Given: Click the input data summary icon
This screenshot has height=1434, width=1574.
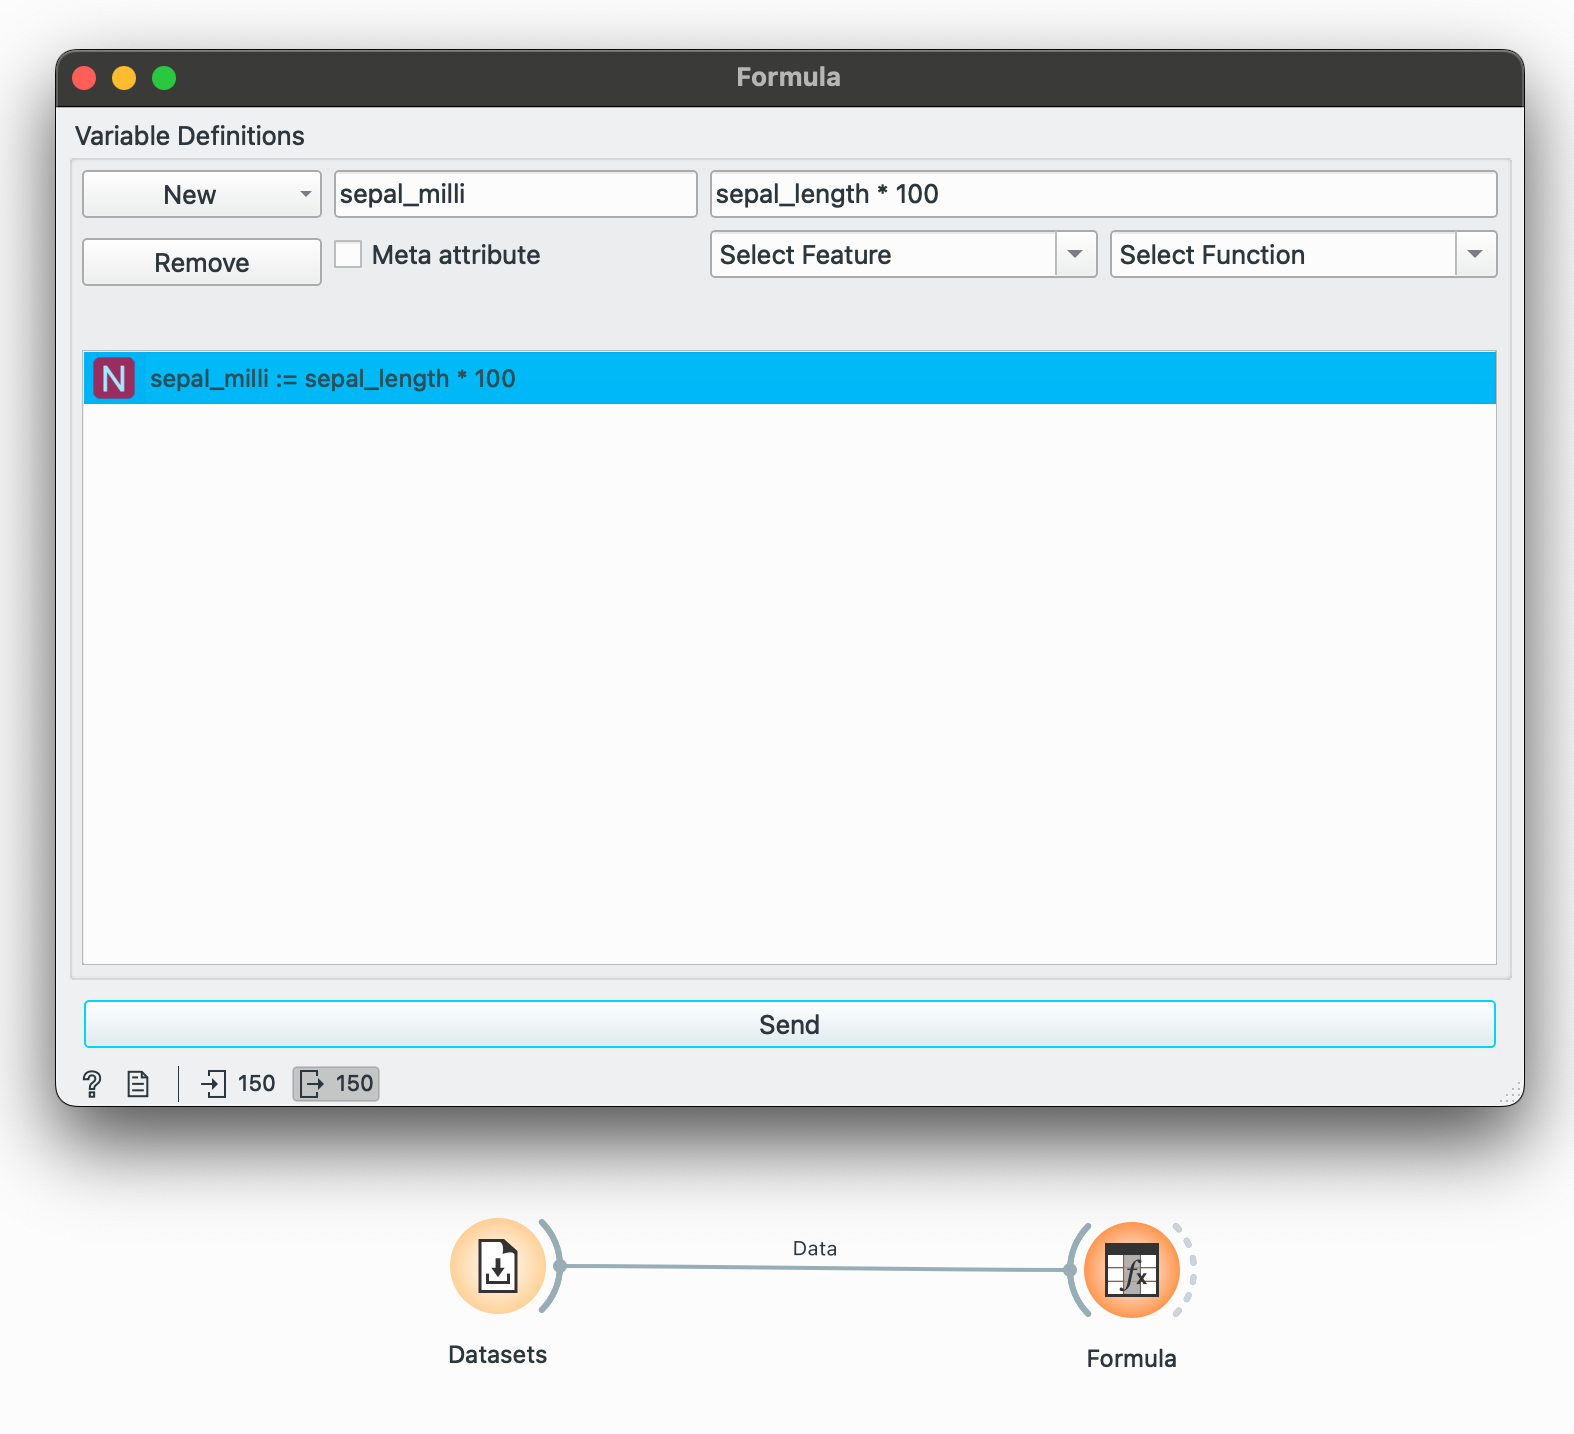Looking at the screenshot, I should (x=214, y=1084).
